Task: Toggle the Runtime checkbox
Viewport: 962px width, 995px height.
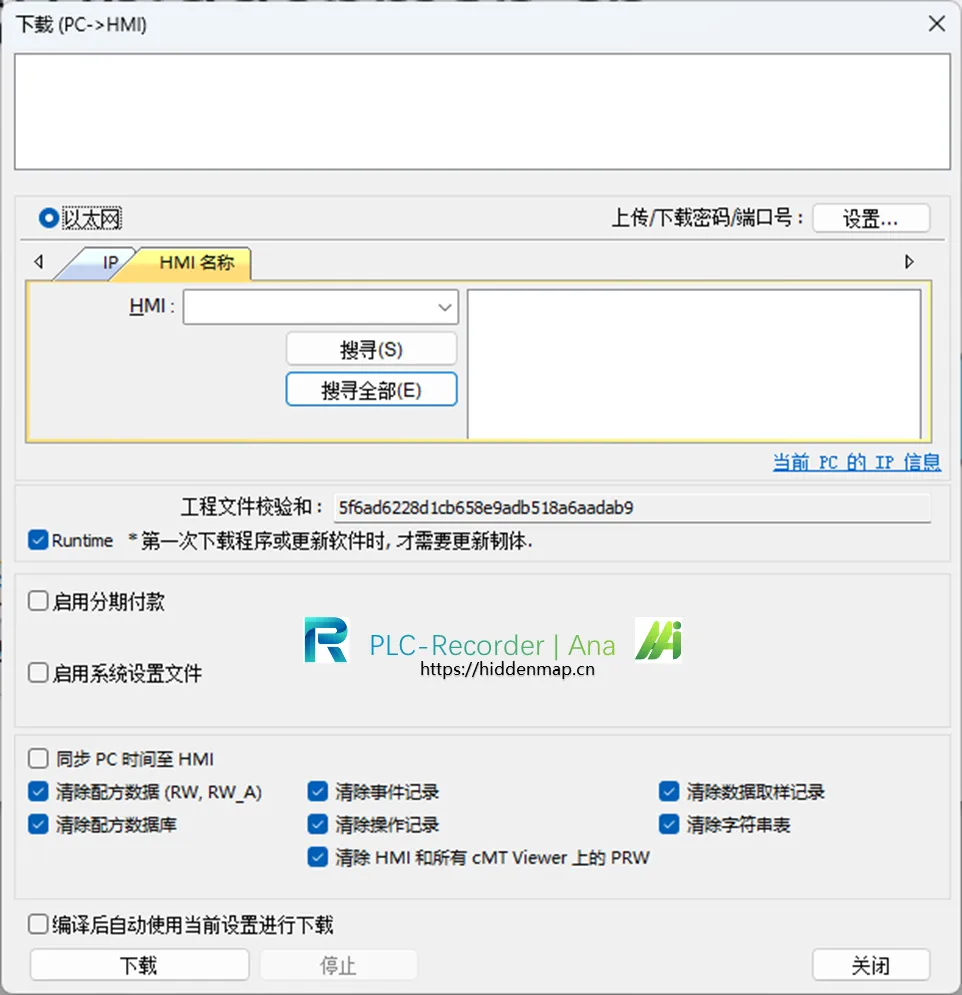Action: (x=38, y=541)
